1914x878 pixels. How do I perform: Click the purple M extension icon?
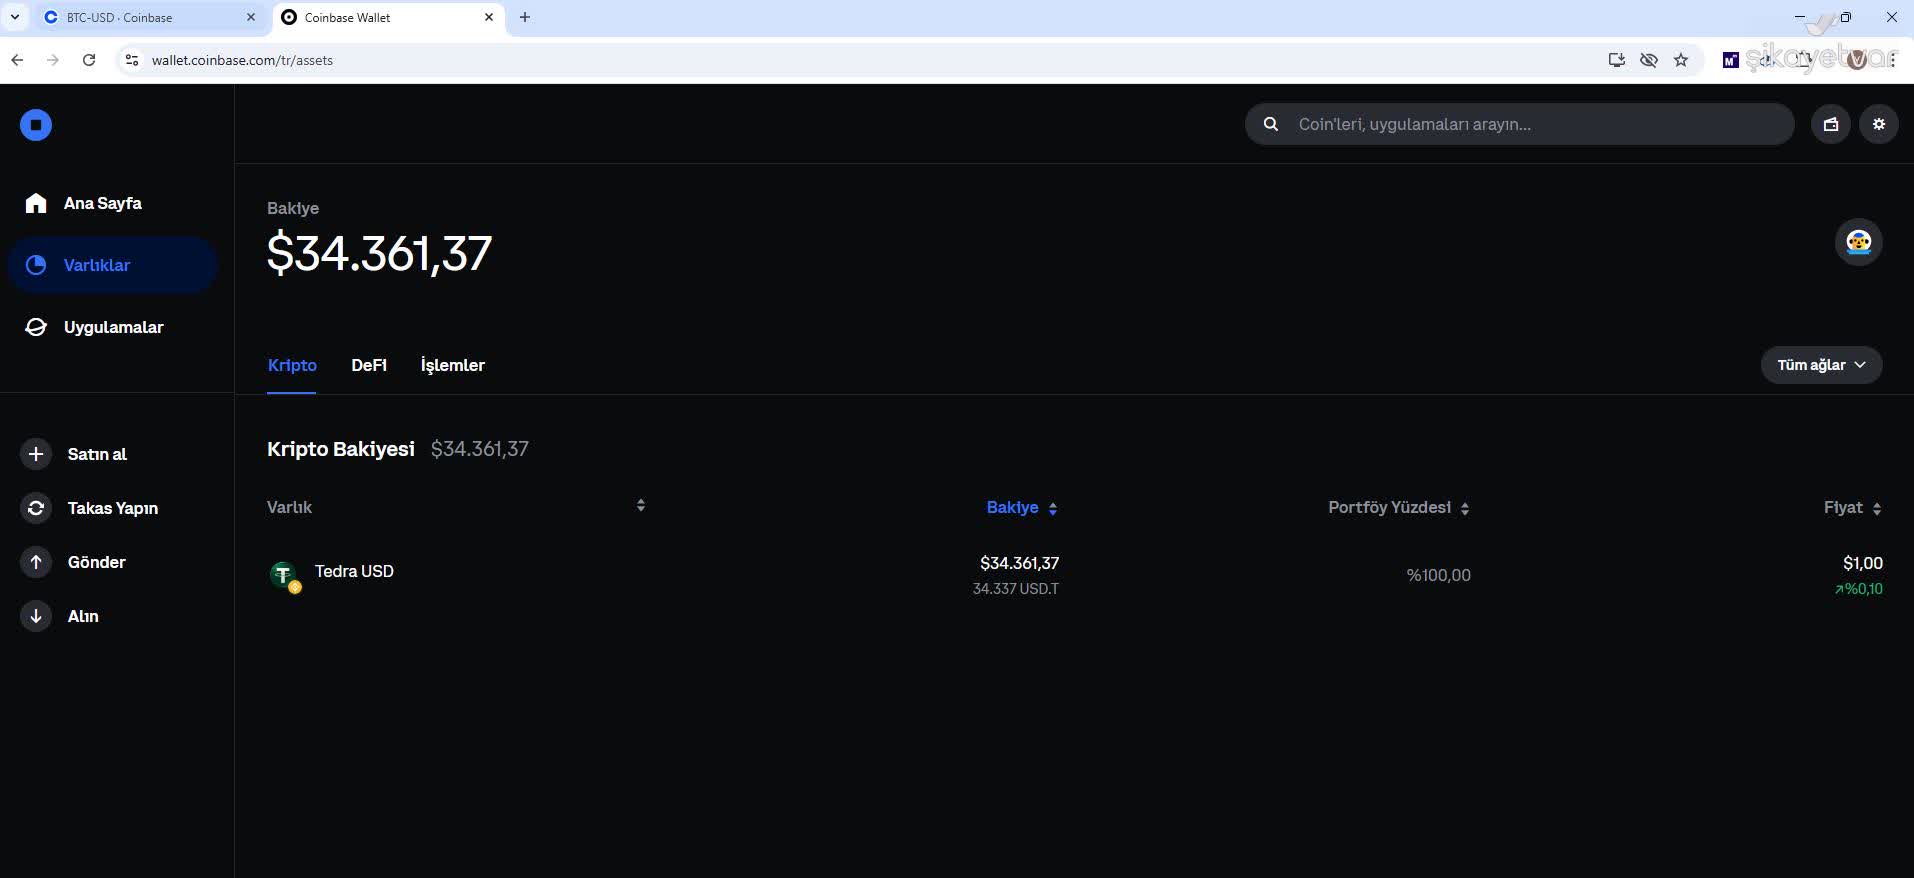tap(1730, 60)
